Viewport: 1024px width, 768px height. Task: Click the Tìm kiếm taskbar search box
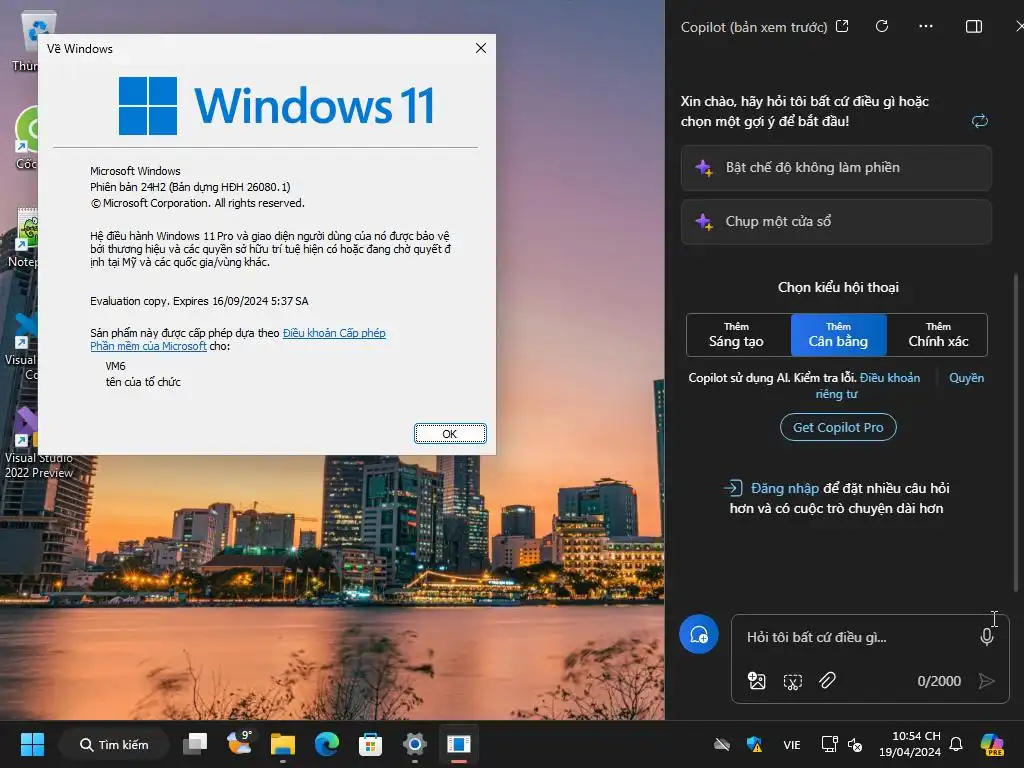(114, 744)
